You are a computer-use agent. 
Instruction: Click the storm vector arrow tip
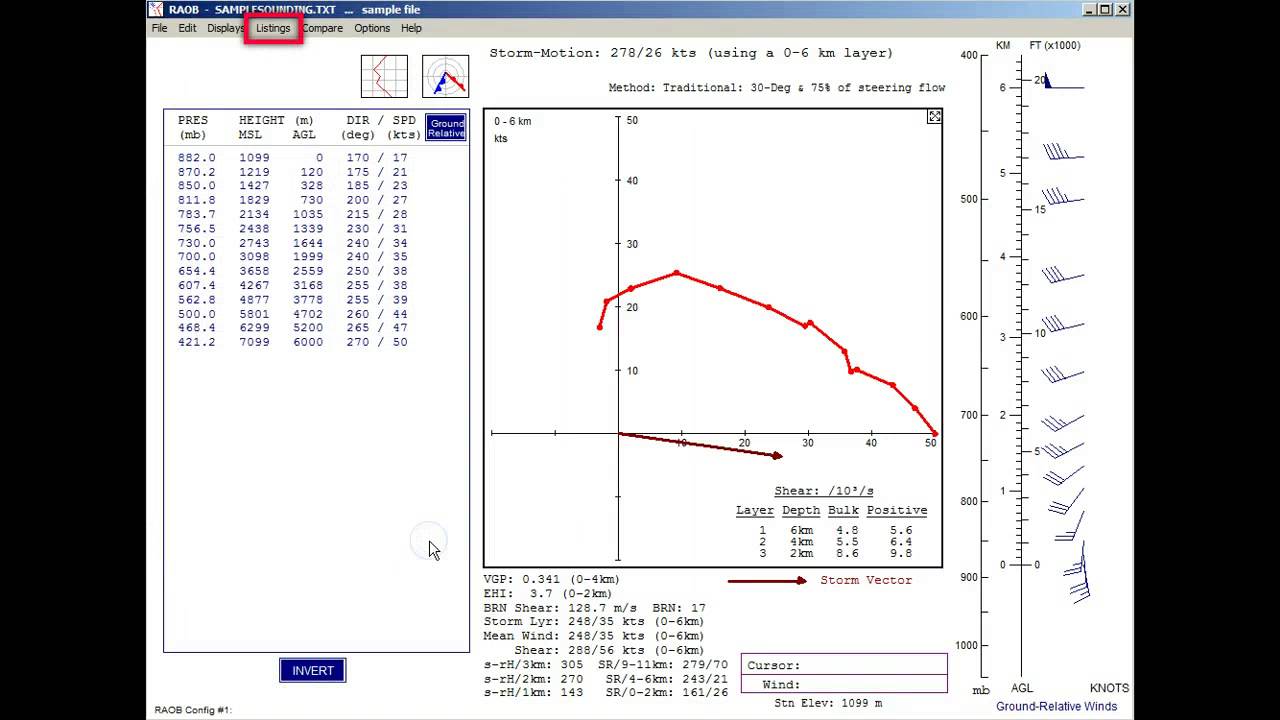point(778,455)
